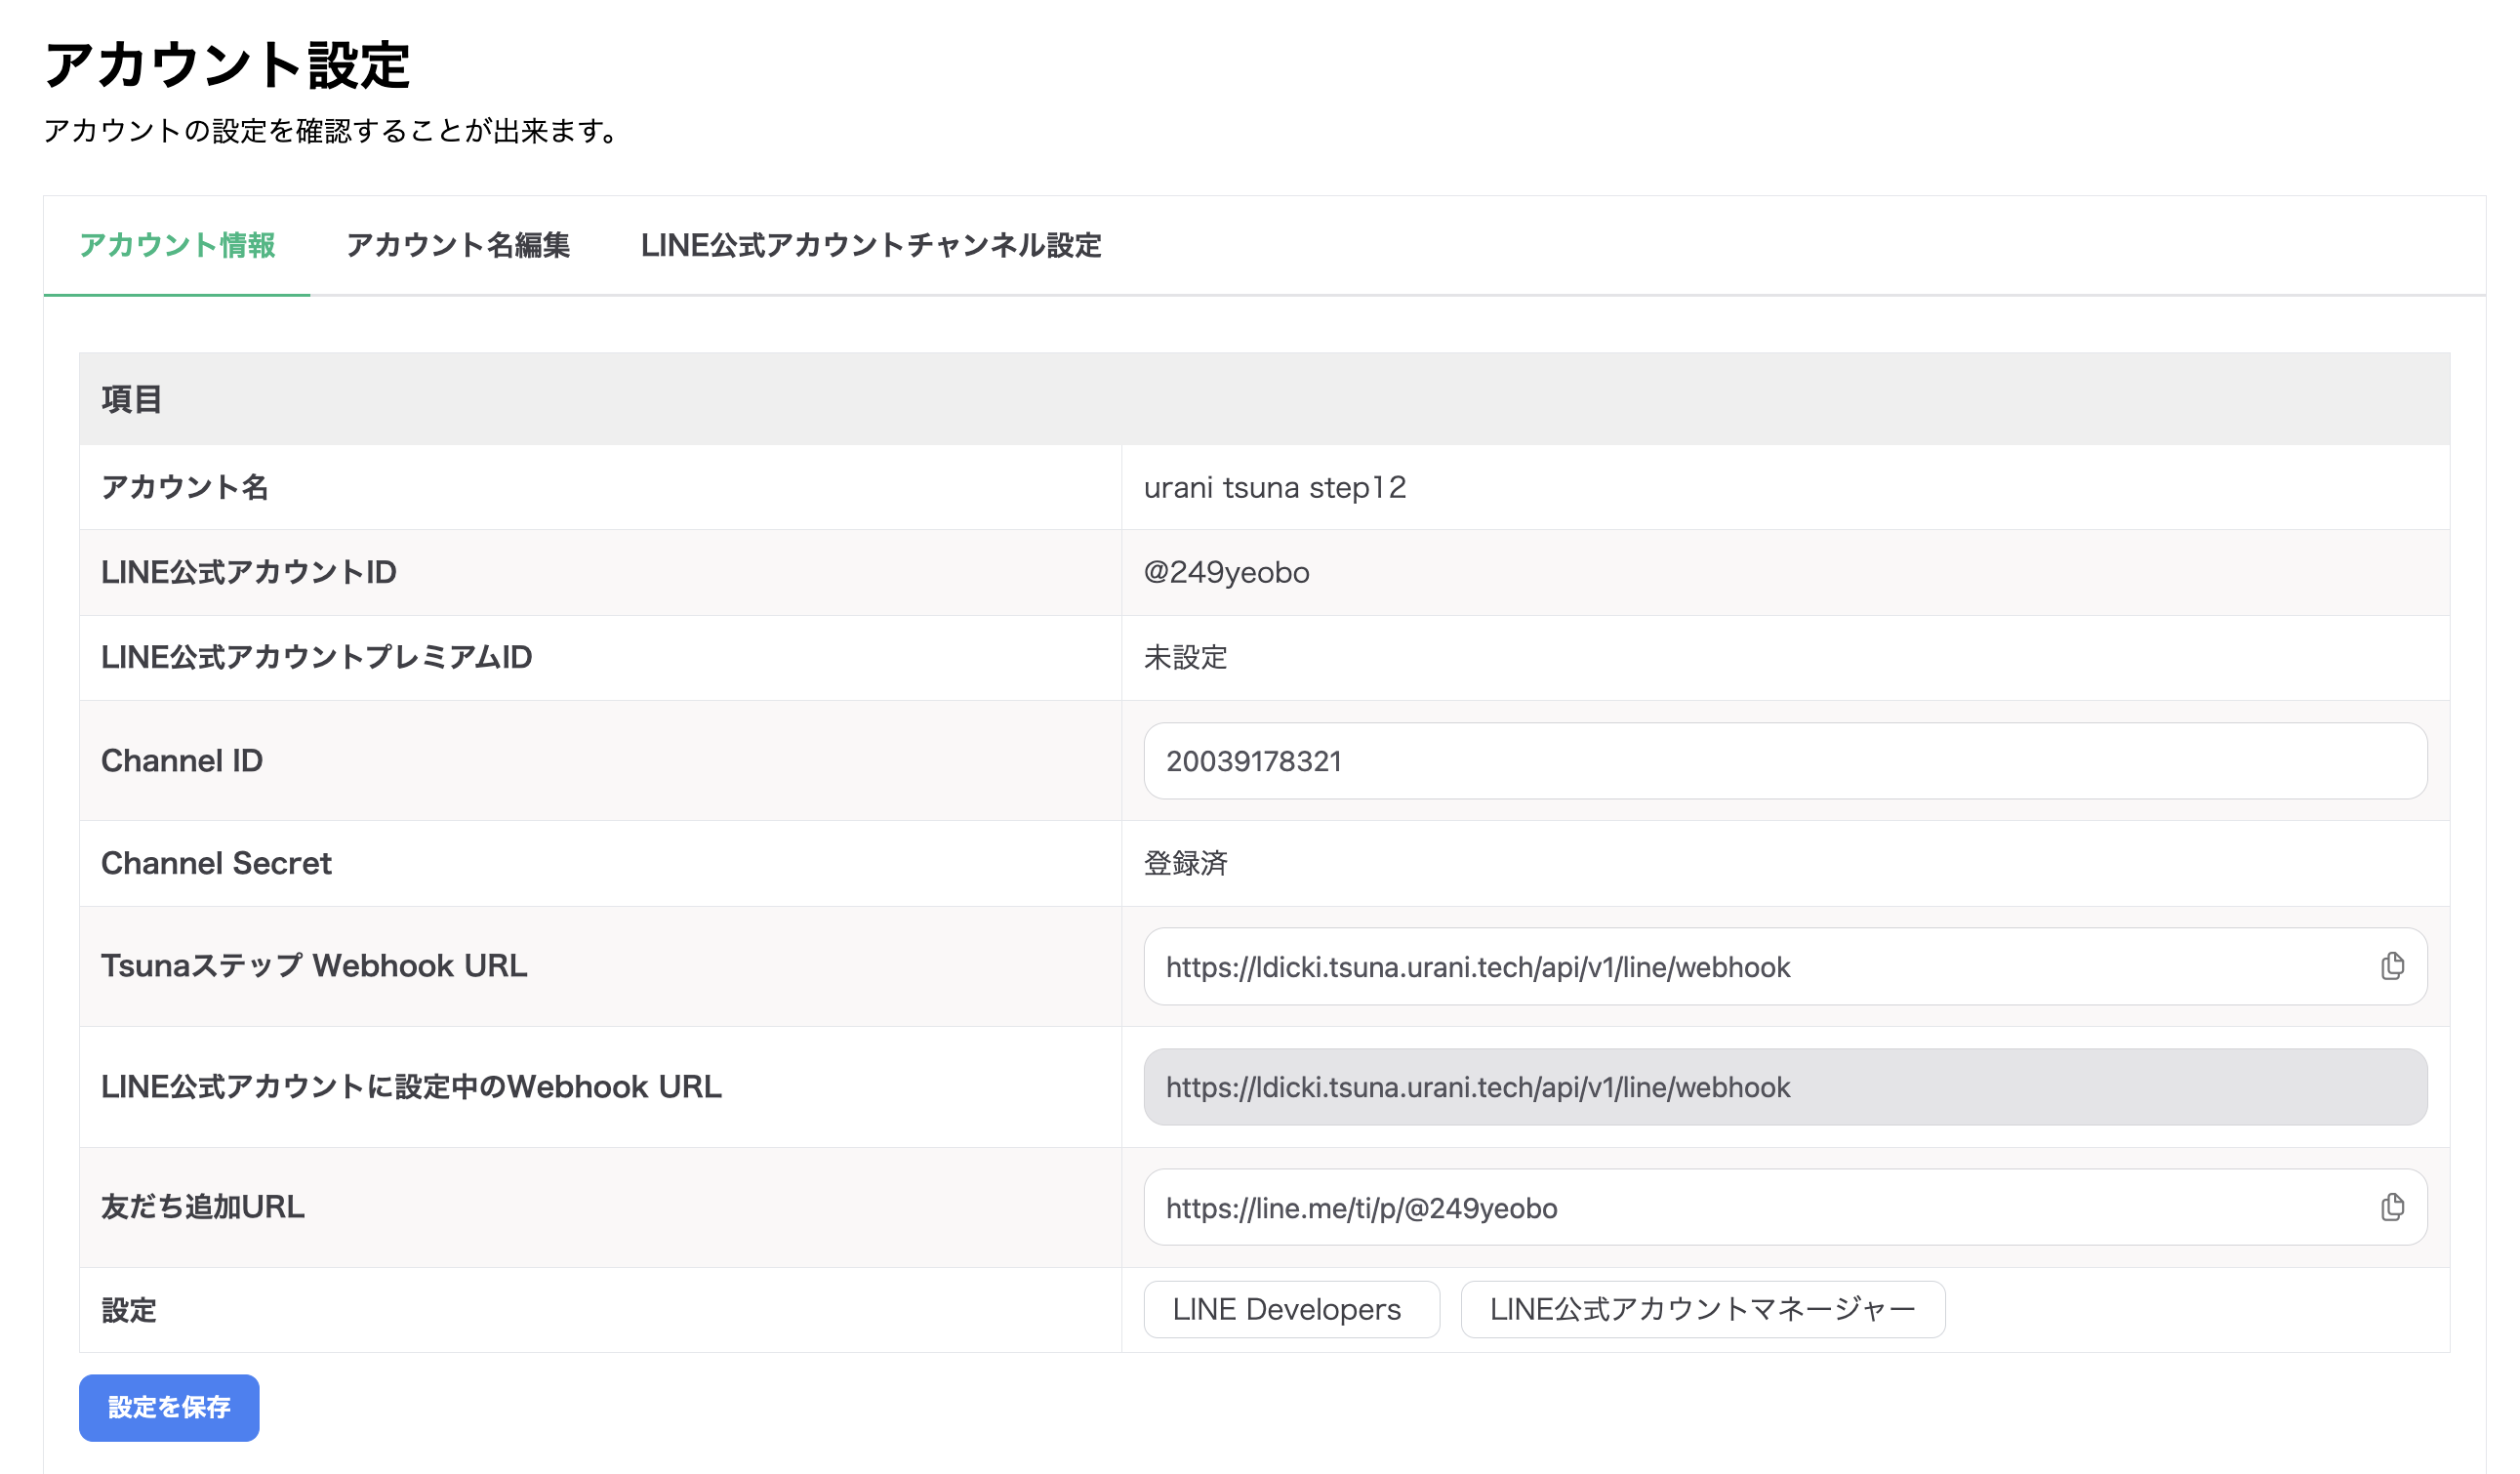Copy the 友だち追加URL via its copy icon
This screenshot has height=1474, width=2520.
pos(2392,1207)
